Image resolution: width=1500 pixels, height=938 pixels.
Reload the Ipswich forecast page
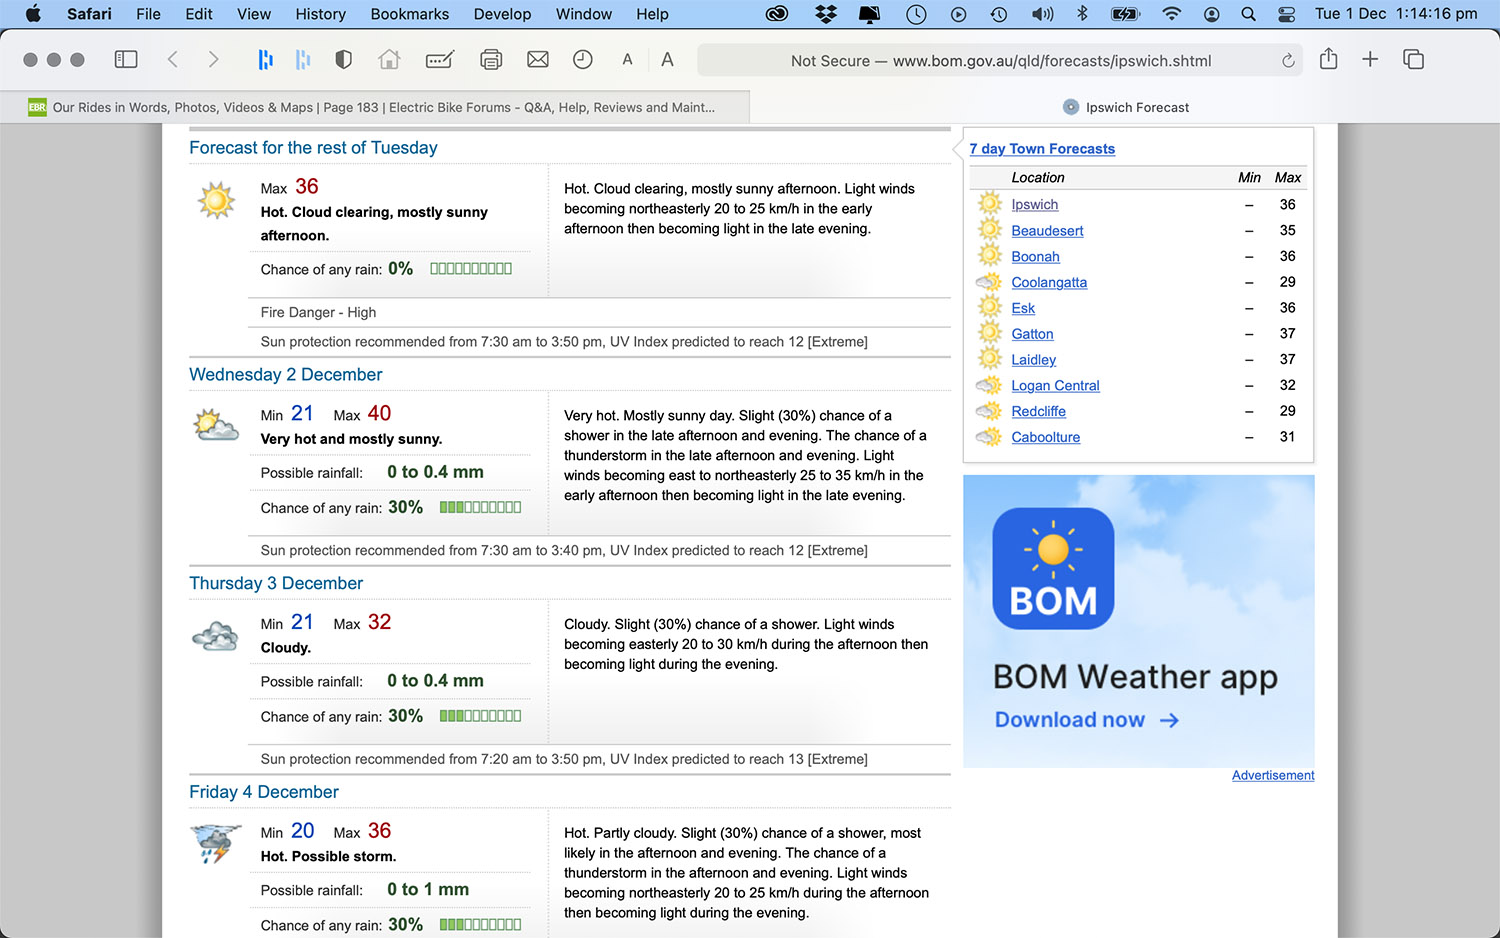click(x=1288, y=61)
